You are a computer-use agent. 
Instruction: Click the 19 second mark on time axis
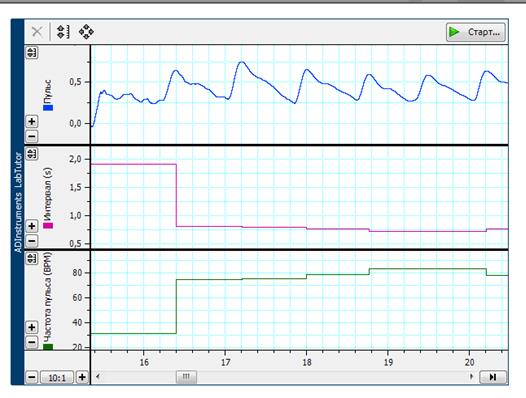pos(388,362)
